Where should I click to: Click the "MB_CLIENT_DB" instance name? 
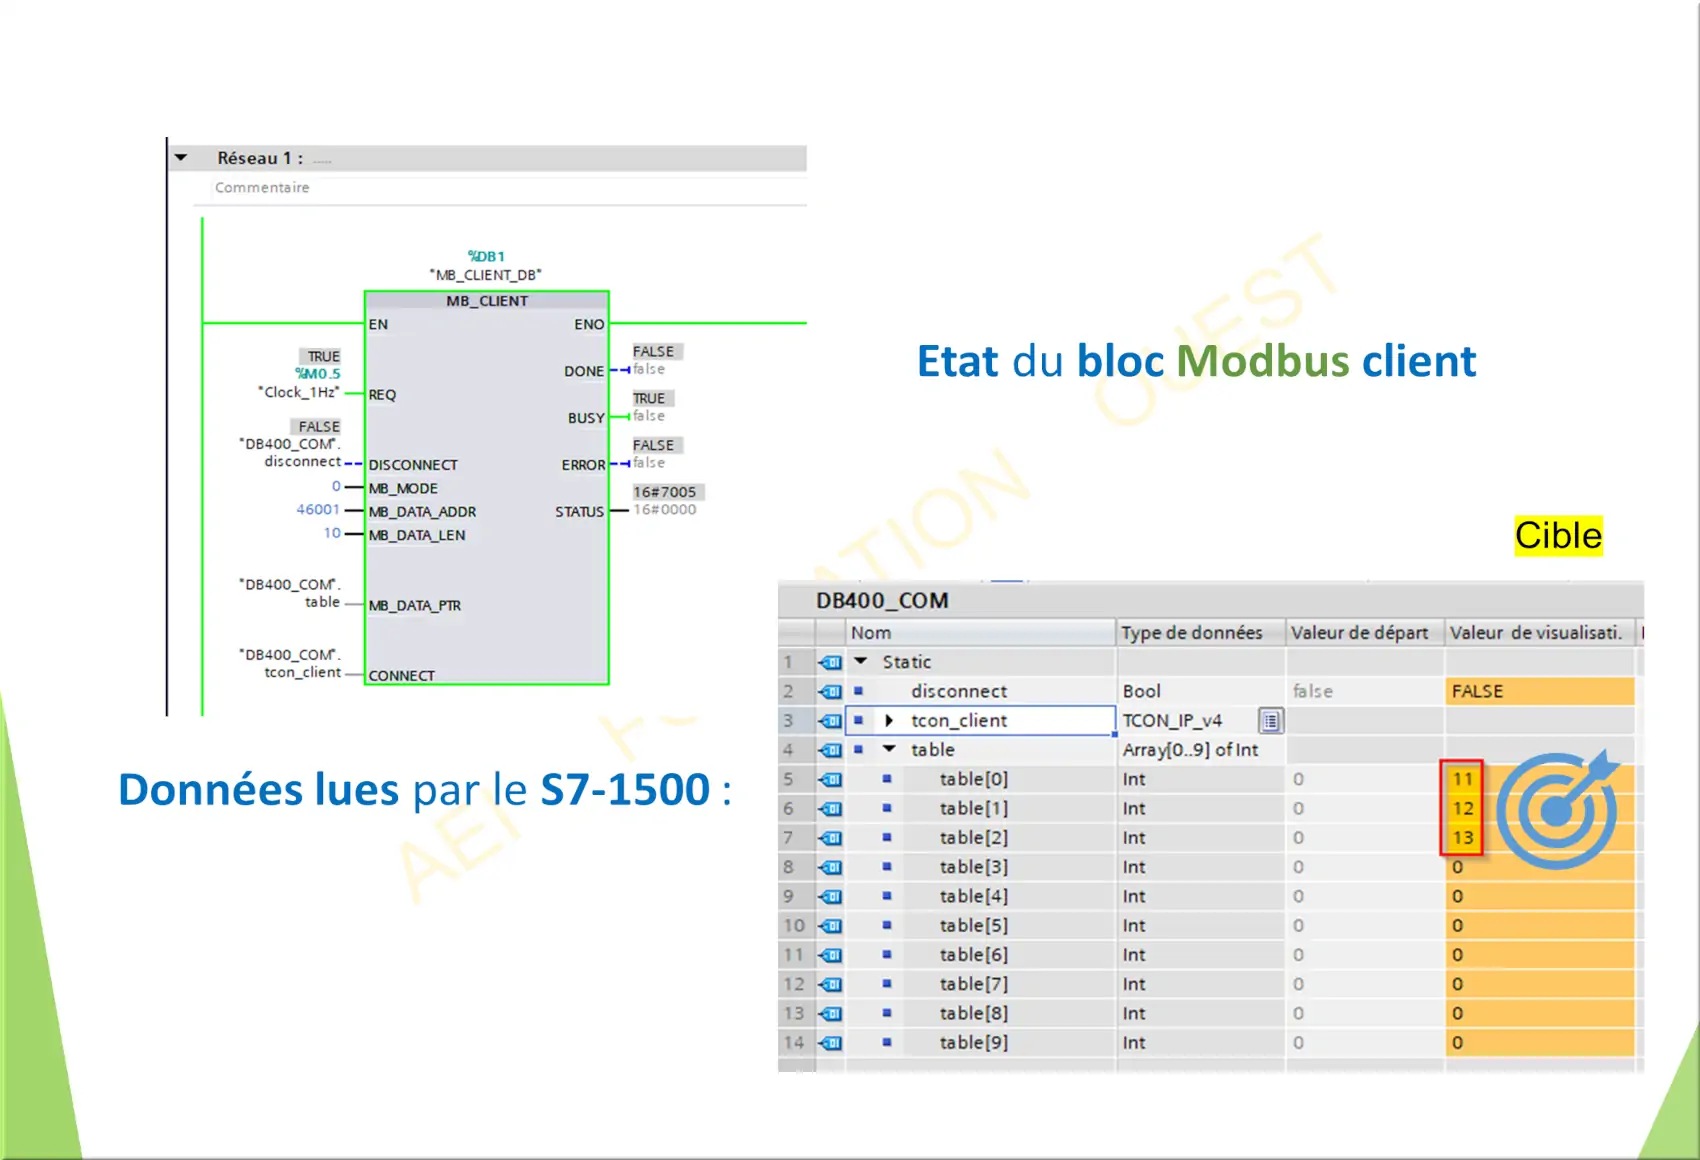click(x=486, y=275)
